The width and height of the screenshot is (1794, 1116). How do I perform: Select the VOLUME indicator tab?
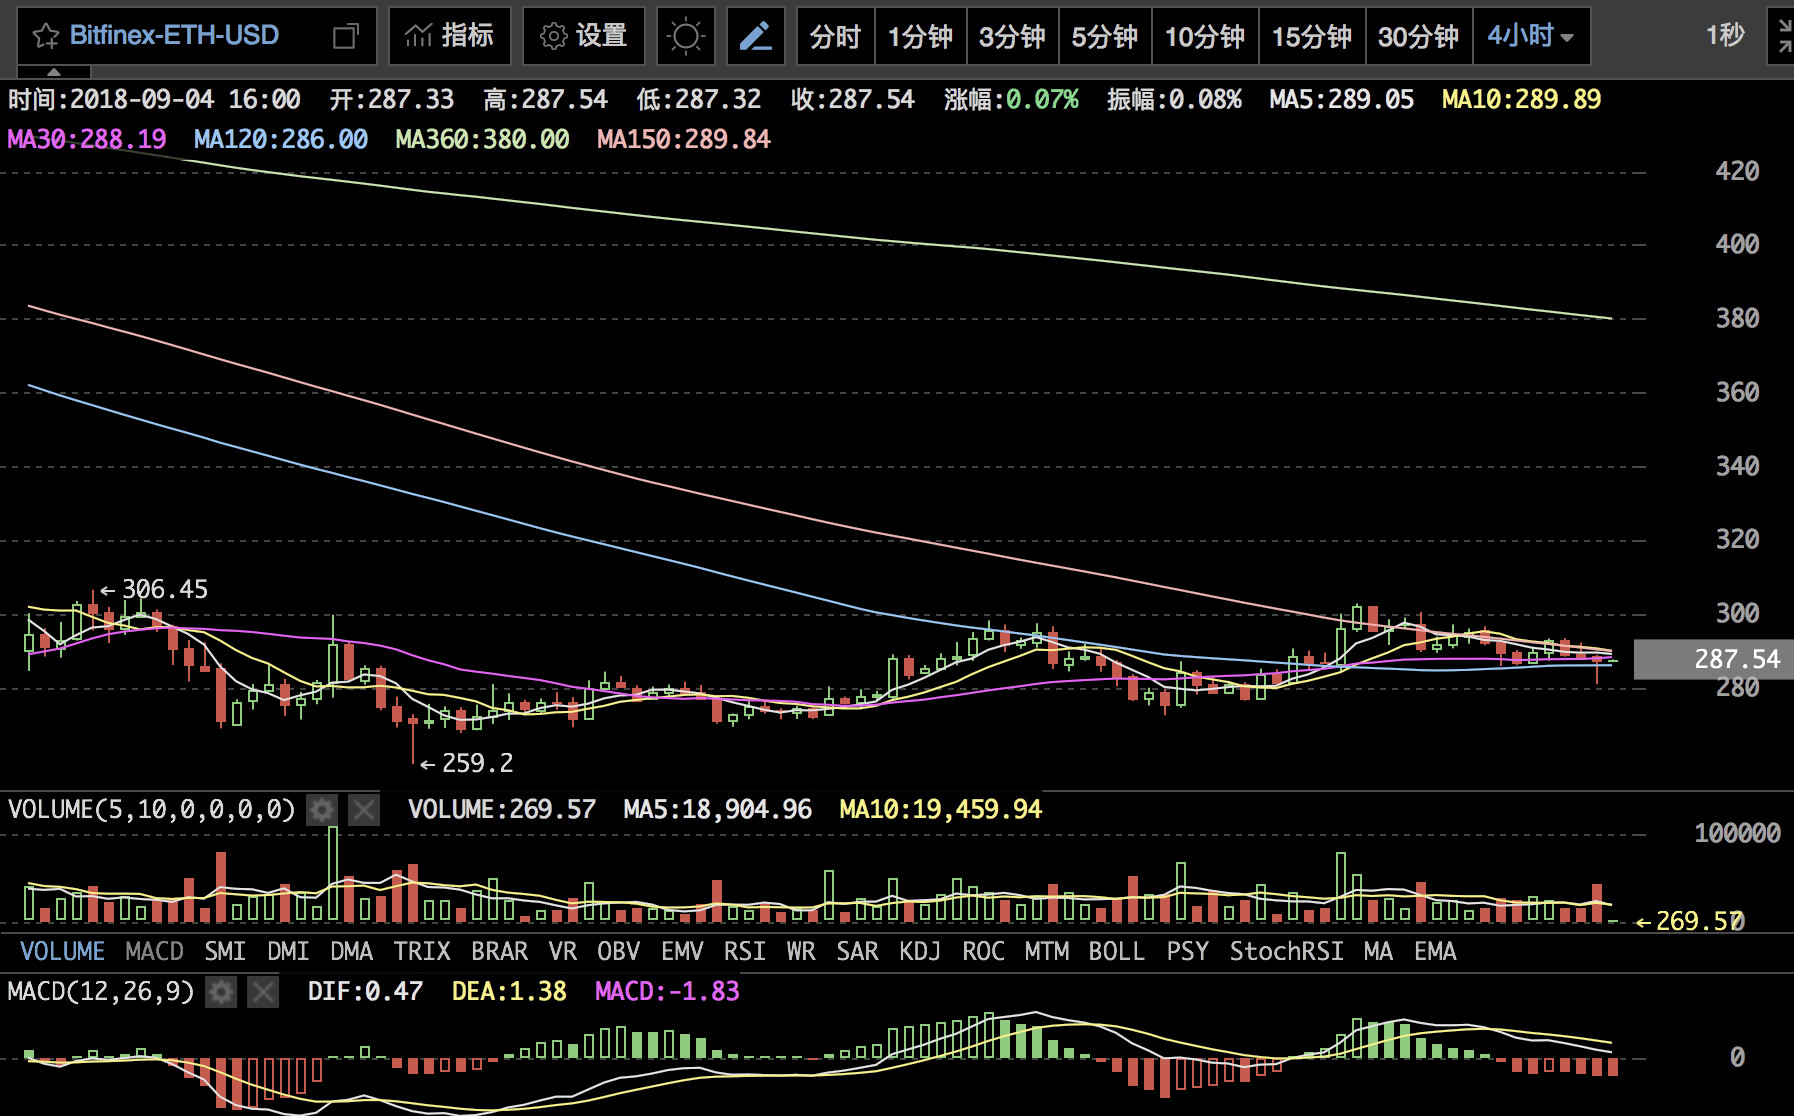coord(62,951)
